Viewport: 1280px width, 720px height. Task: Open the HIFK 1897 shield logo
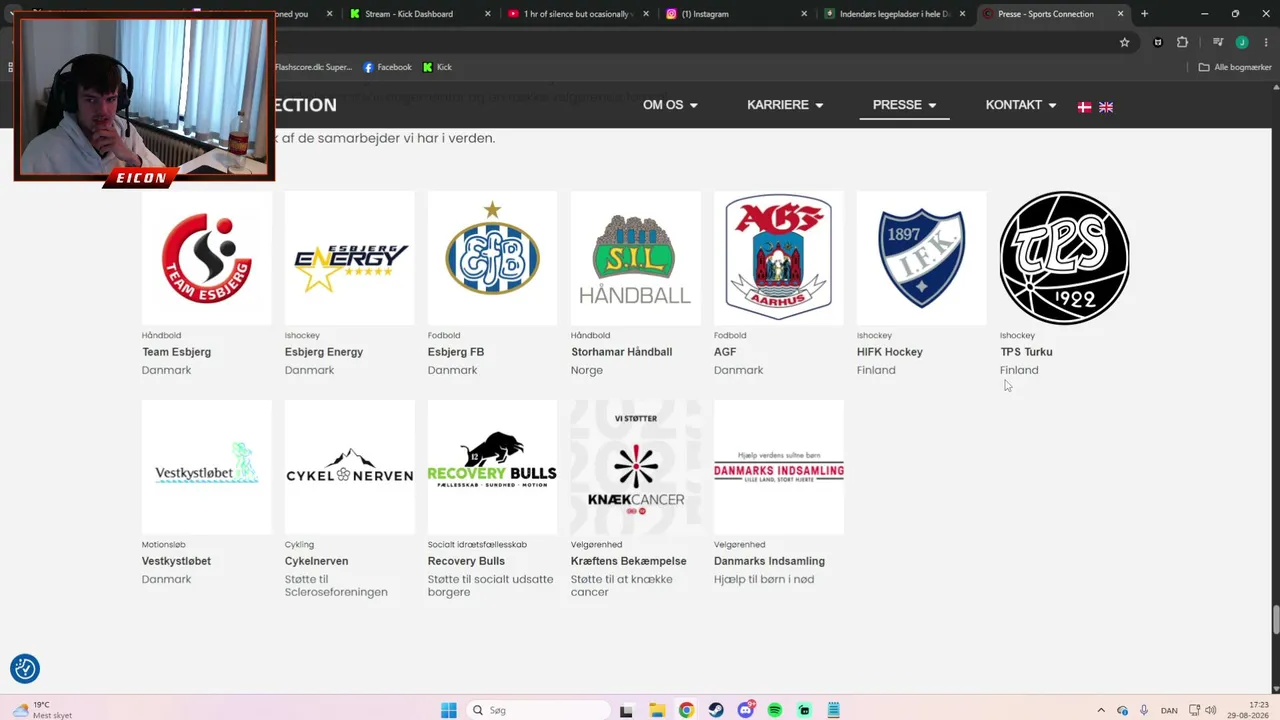pyautogui.click(x=922, y=258)
